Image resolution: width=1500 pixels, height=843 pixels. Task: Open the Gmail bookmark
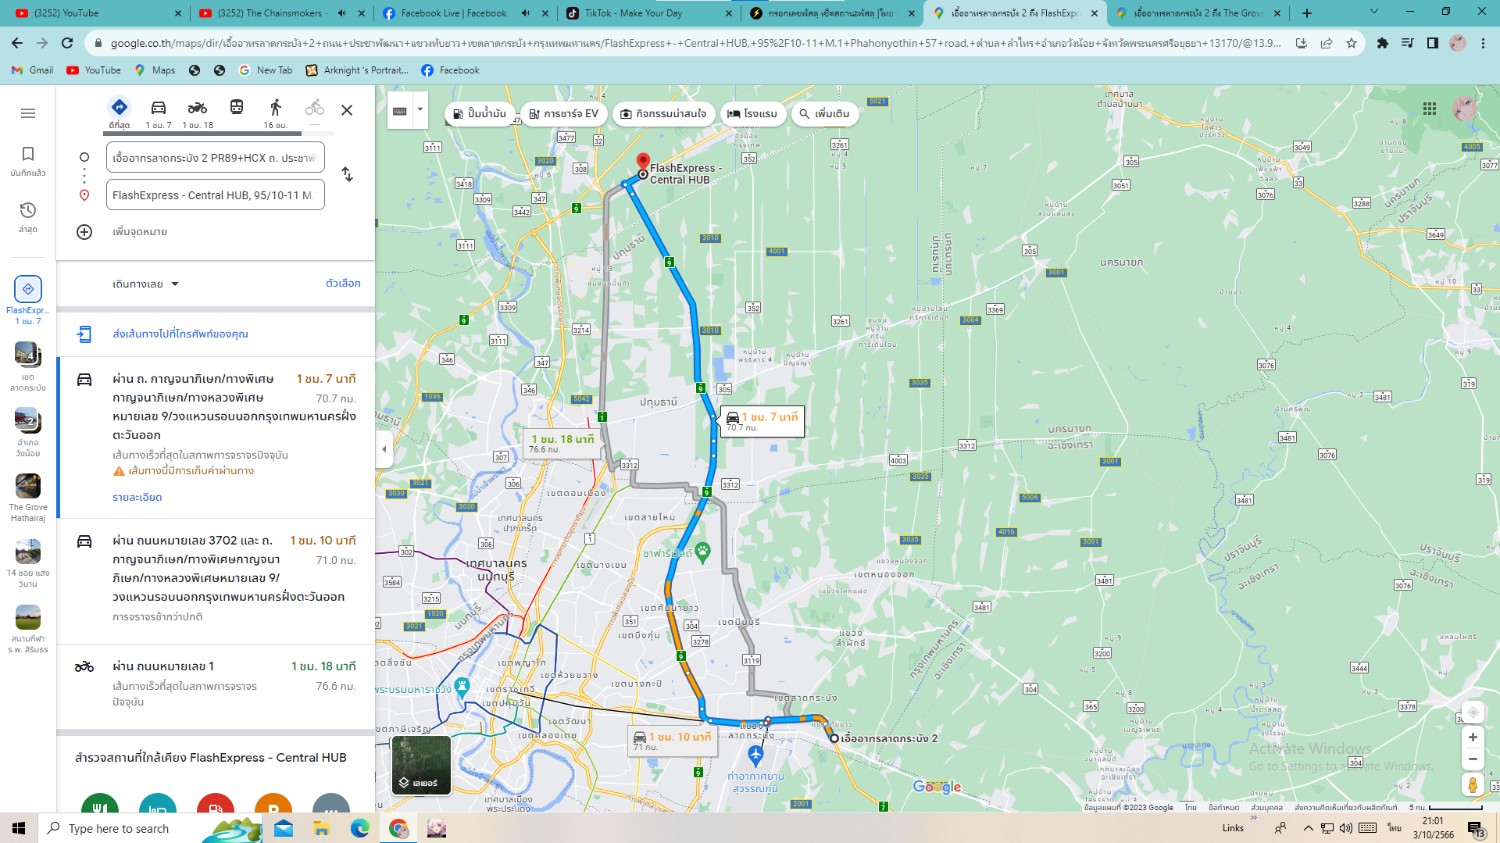32,70
